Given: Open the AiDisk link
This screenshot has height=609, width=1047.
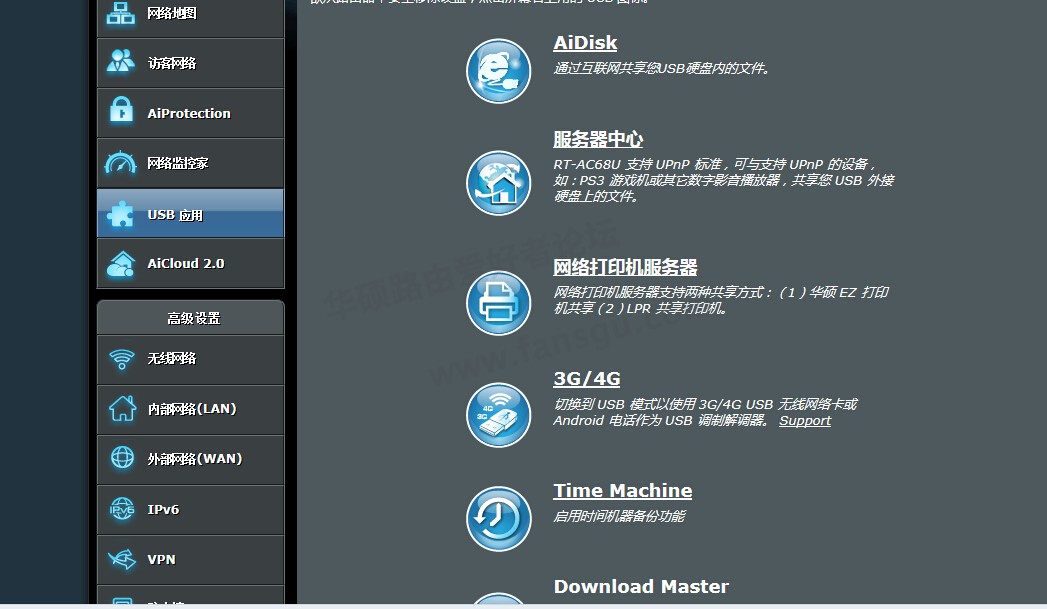Looking at the screenshot, I should [x=585, y=43].
